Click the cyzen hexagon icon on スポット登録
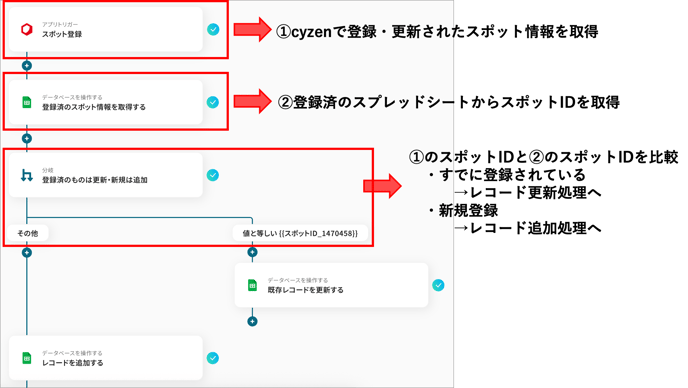Image resolution: width=688 pixels, height=388 pixels. click(x=27, y=29)
